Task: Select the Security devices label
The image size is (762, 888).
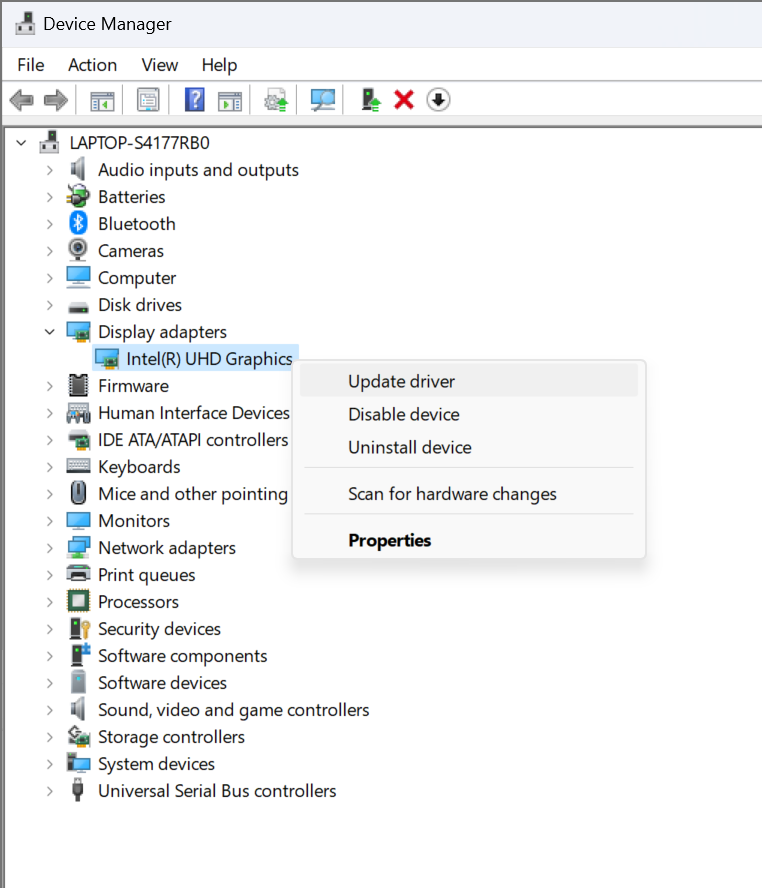Action: coord(159,629)
